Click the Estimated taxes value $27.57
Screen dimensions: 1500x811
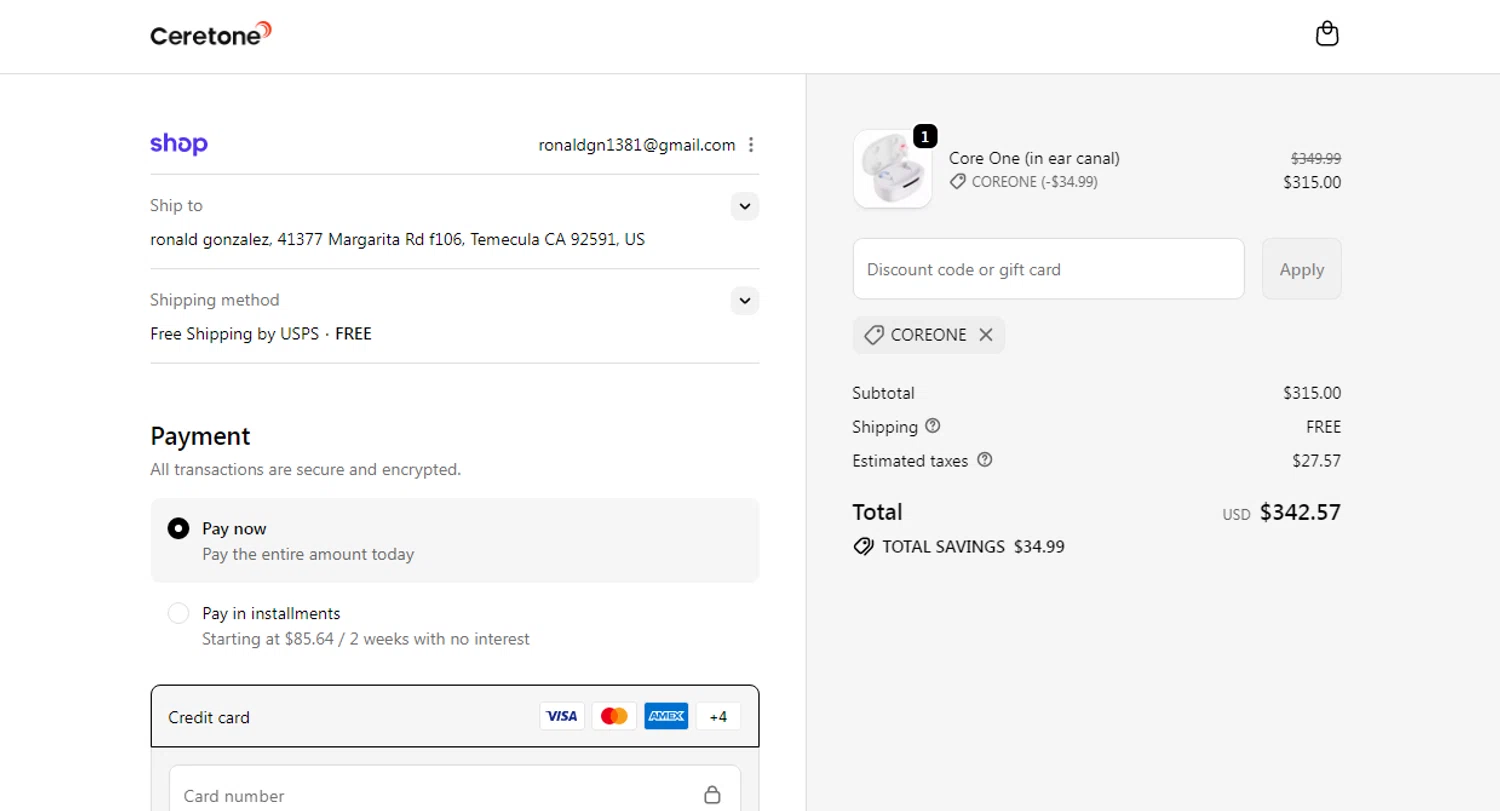point(1316,461)
